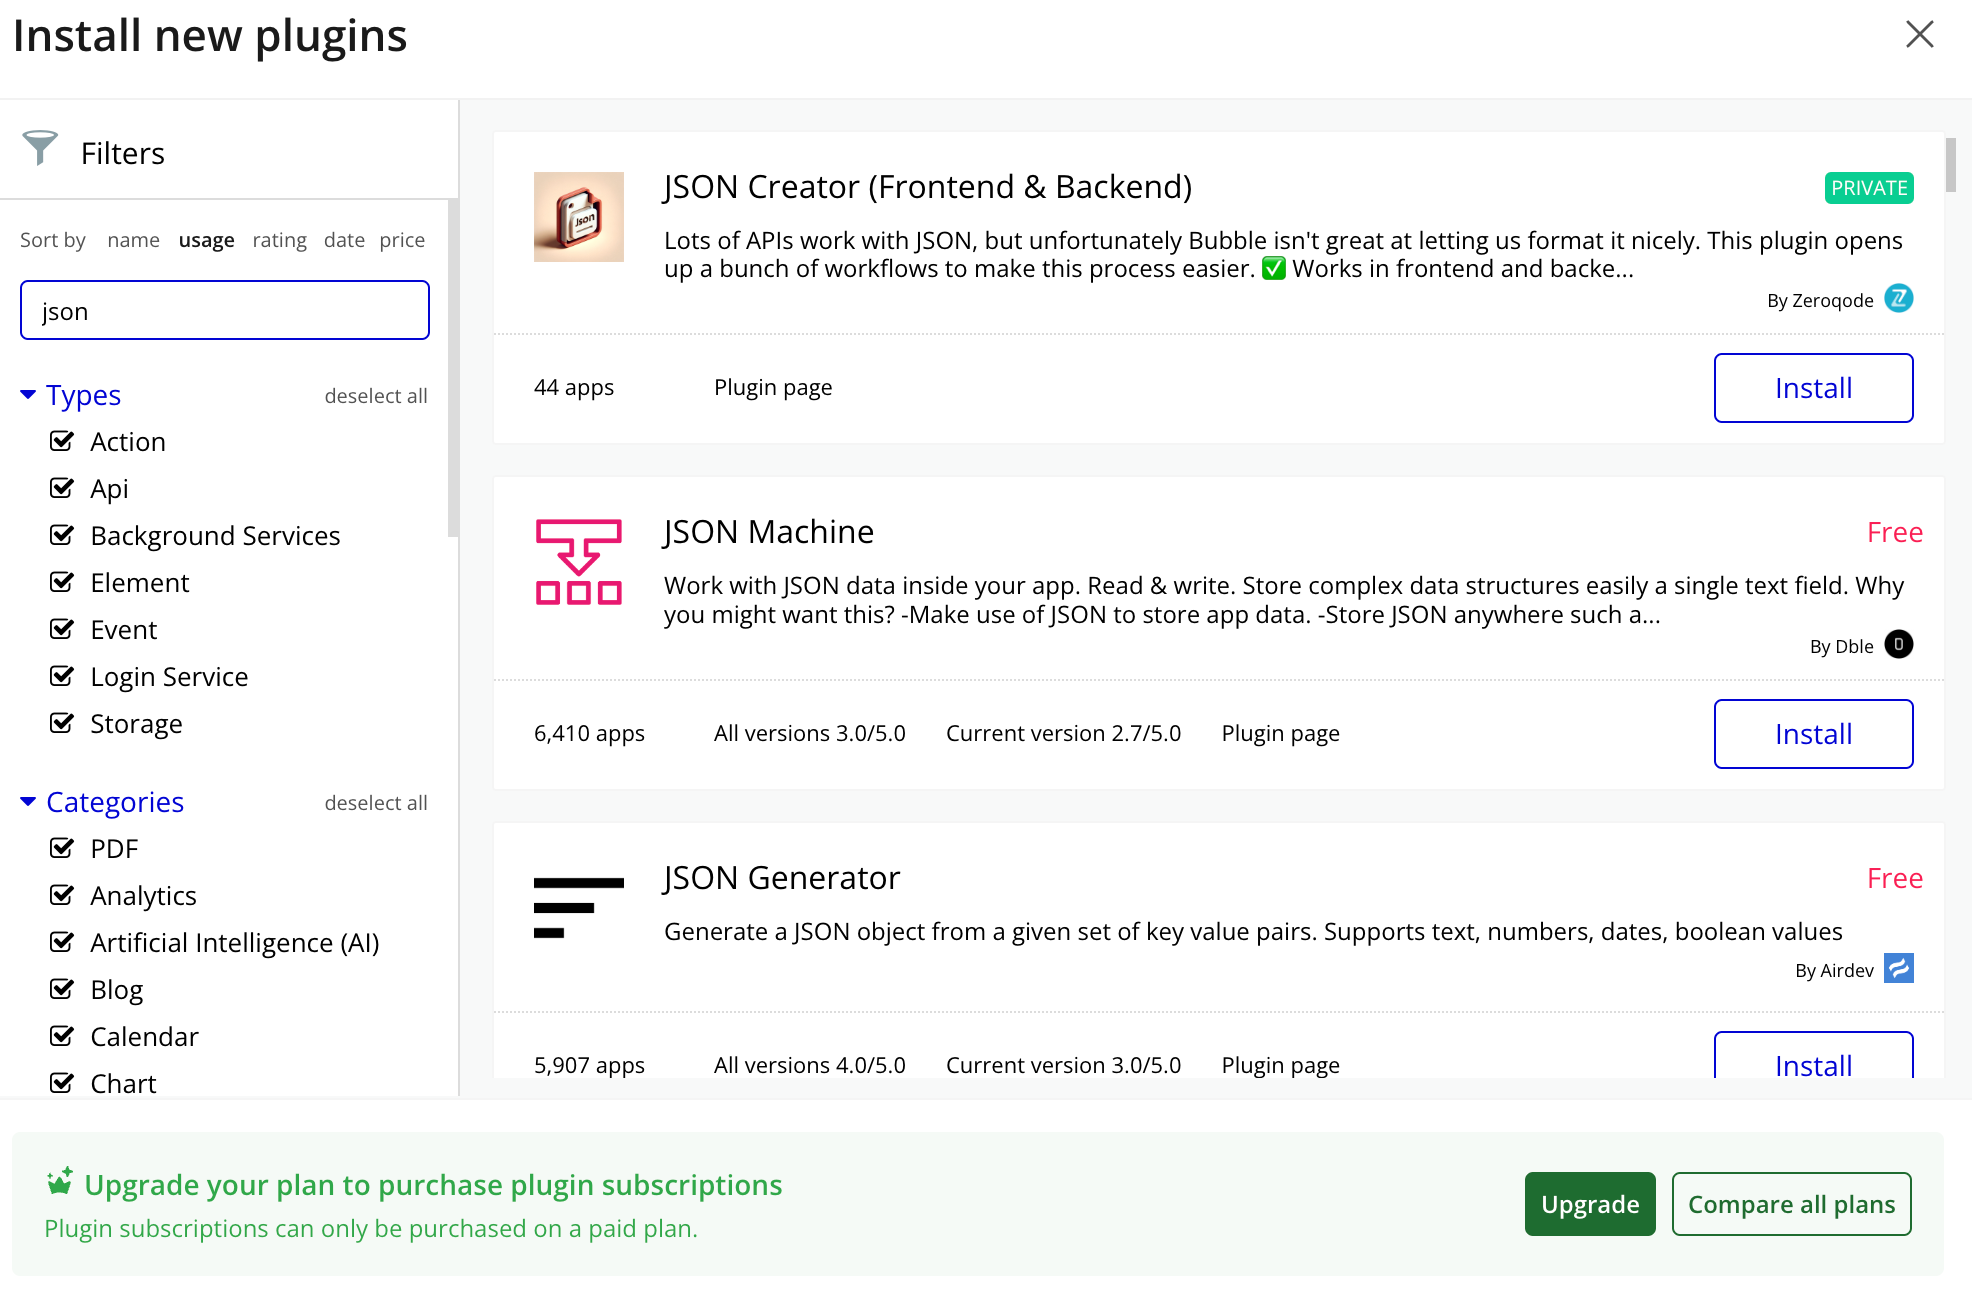Click the 'By Dble' author text
This screenshot has height=1308, width=1972.
pyautogui.click(x=1842, y=646)
